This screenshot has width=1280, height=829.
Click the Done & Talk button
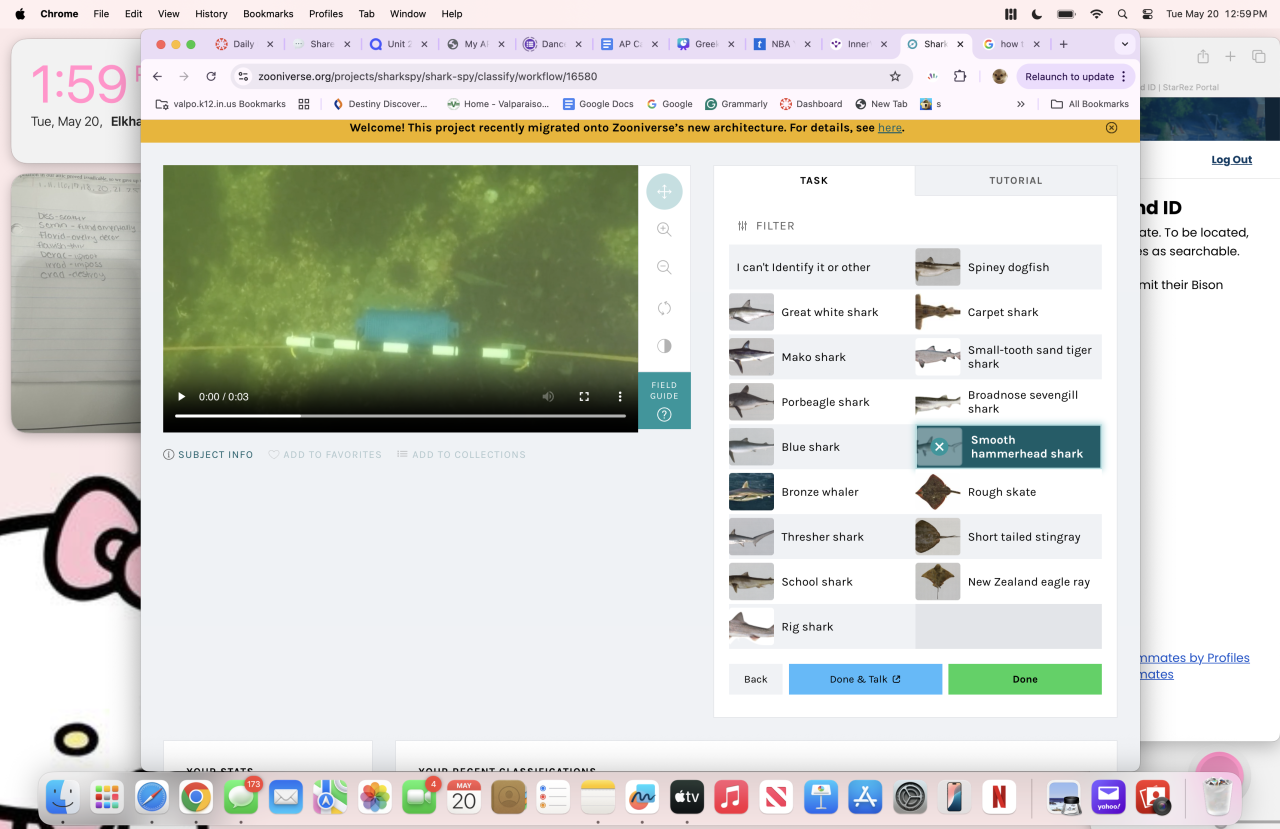865,679
